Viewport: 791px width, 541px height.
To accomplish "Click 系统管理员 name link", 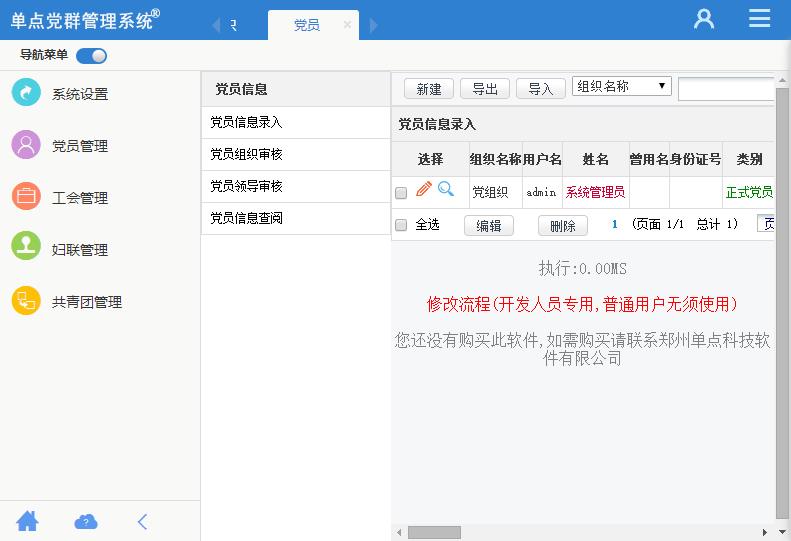I will coord(595,192).
